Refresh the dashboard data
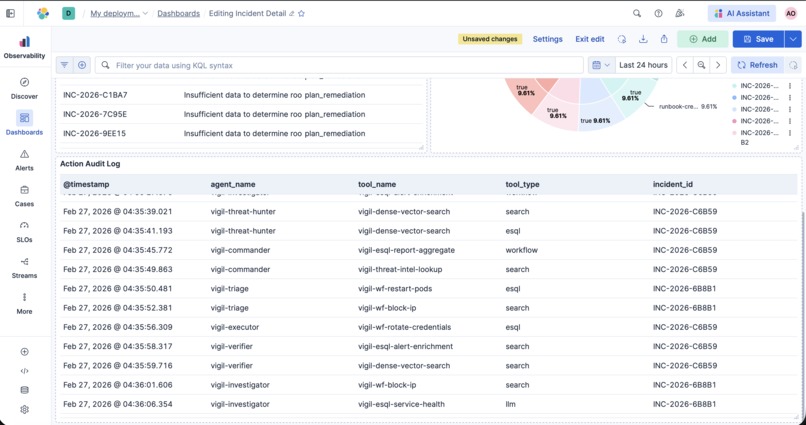806x425 pixels. coord(757,65)
